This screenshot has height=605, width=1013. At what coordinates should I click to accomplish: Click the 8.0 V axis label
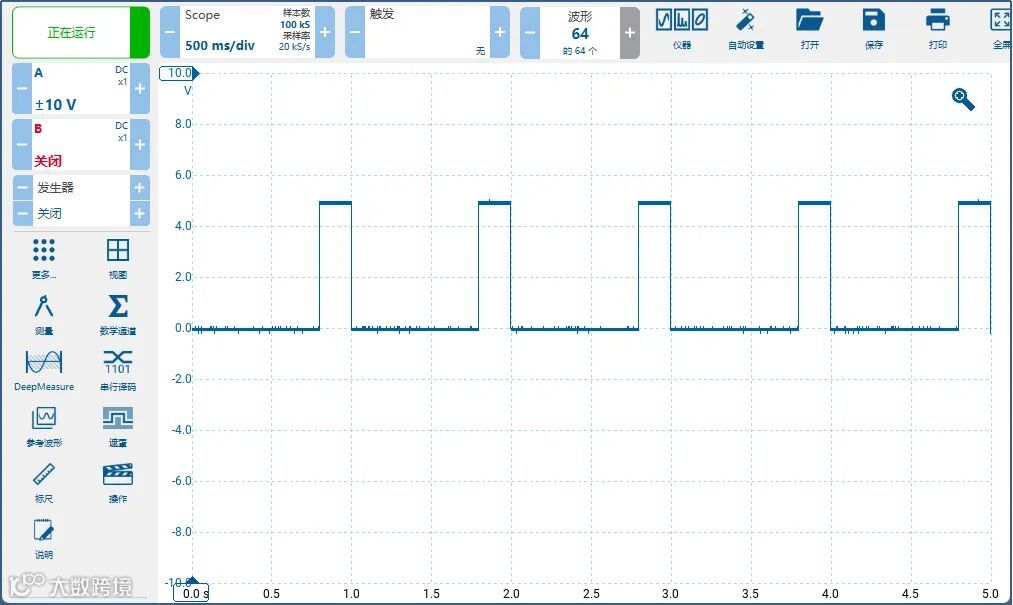tap(183, 124)
